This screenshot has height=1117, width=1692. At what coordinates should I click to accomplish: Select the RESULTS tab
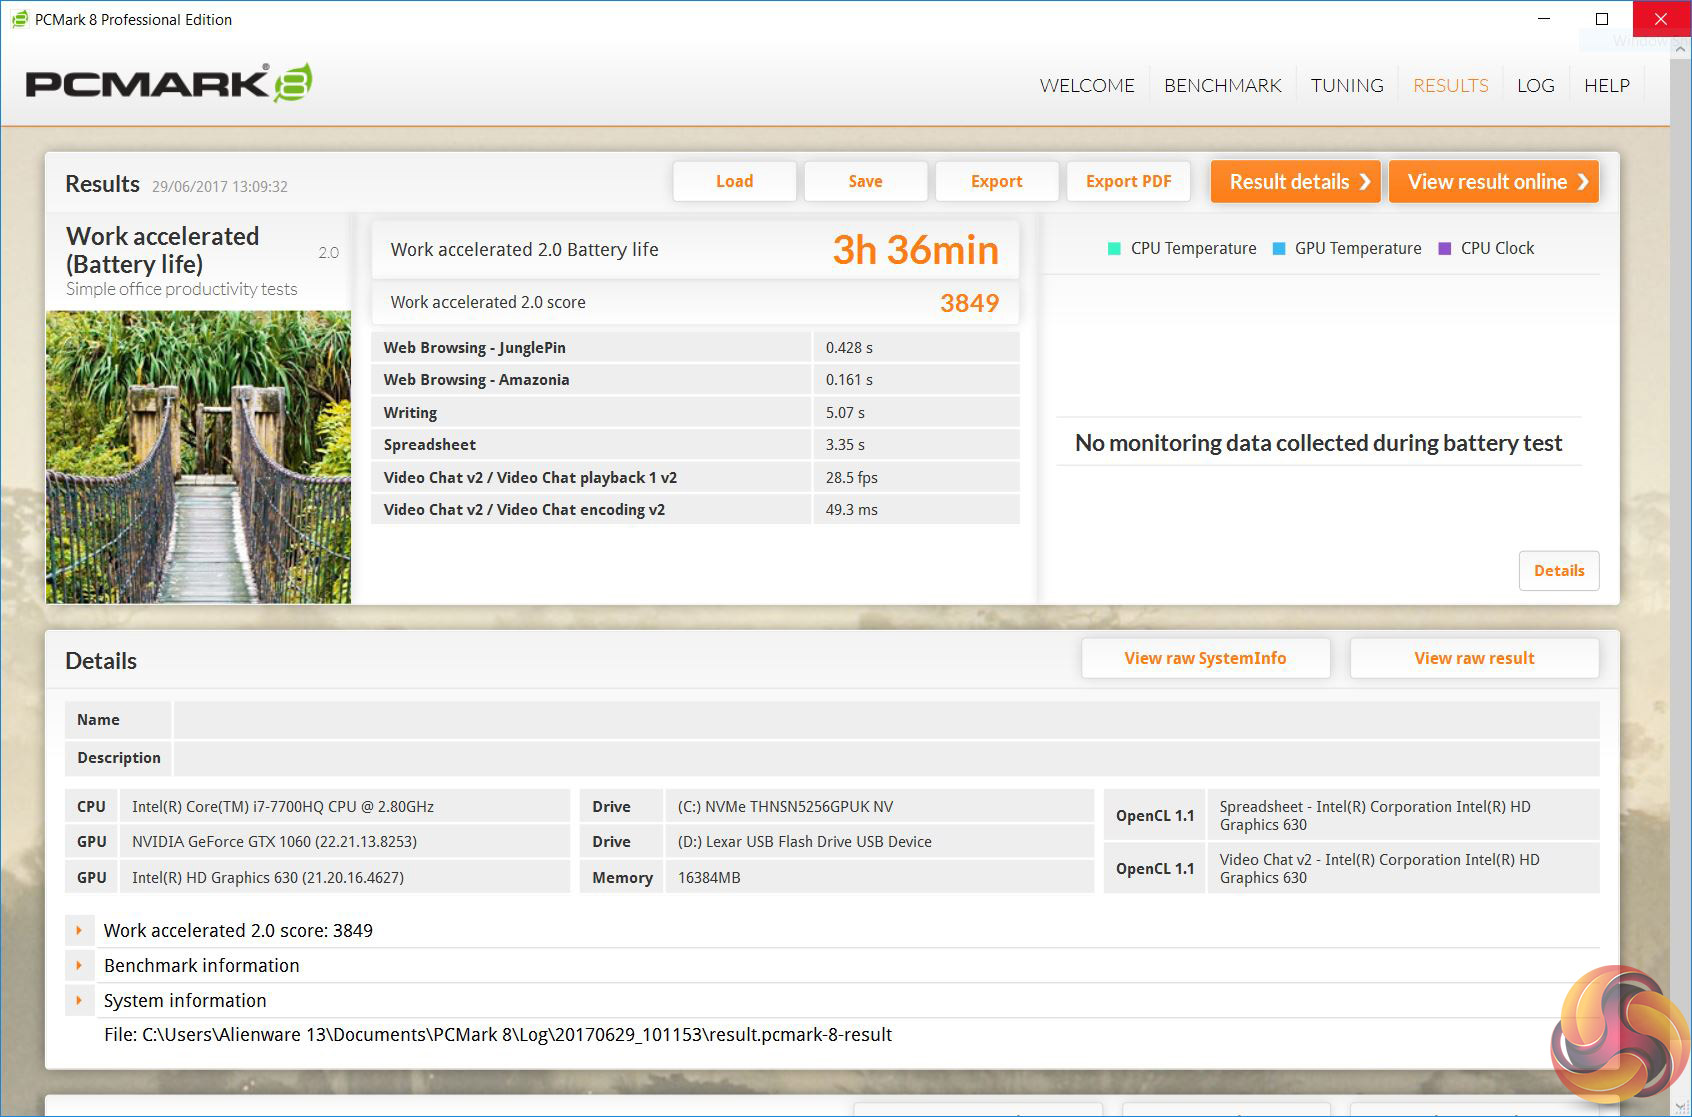pos(1450,86)
